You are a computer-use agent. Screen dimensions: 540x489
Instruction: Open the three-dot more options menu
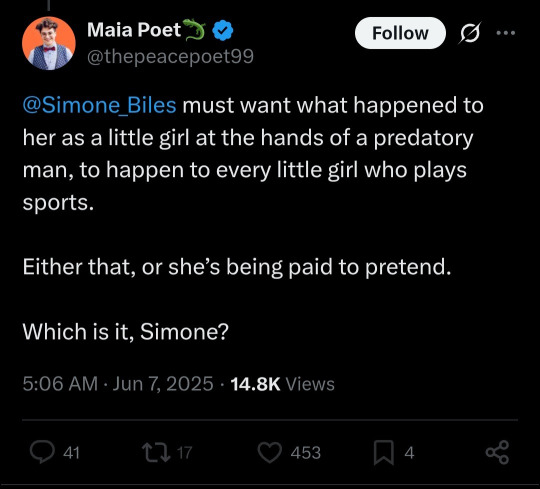(x=506, y=33)
